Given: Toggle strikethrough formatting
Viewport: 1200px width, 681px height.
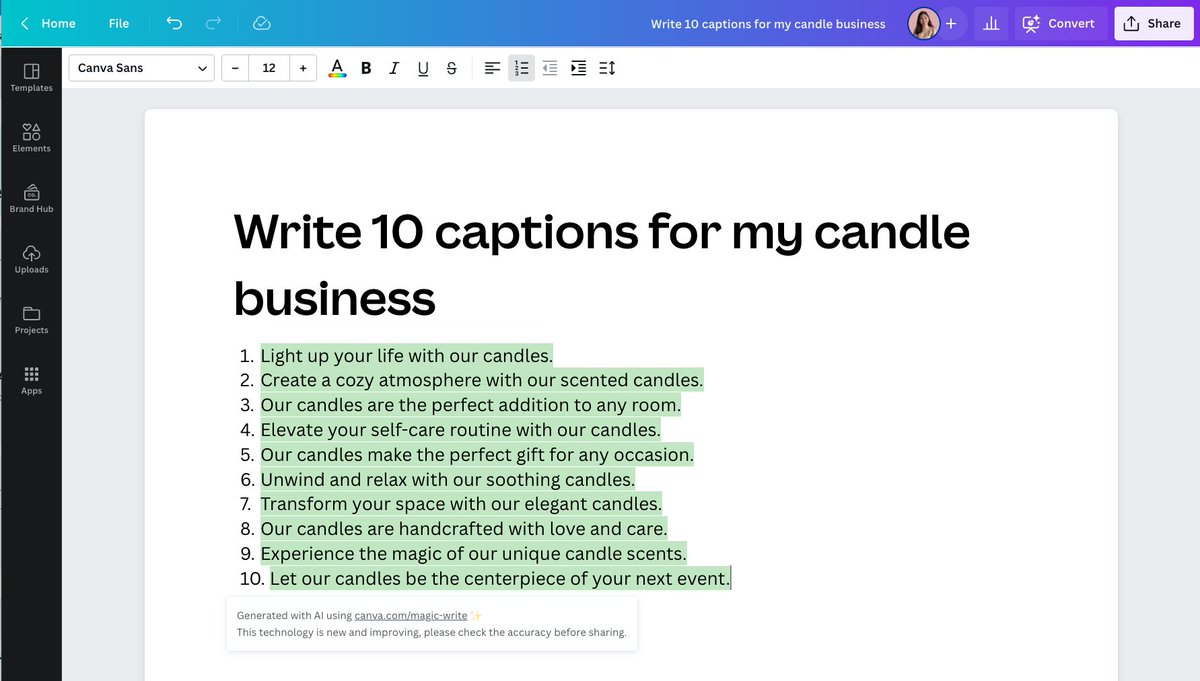Looking at the screenshot, I should pos(451,67).
